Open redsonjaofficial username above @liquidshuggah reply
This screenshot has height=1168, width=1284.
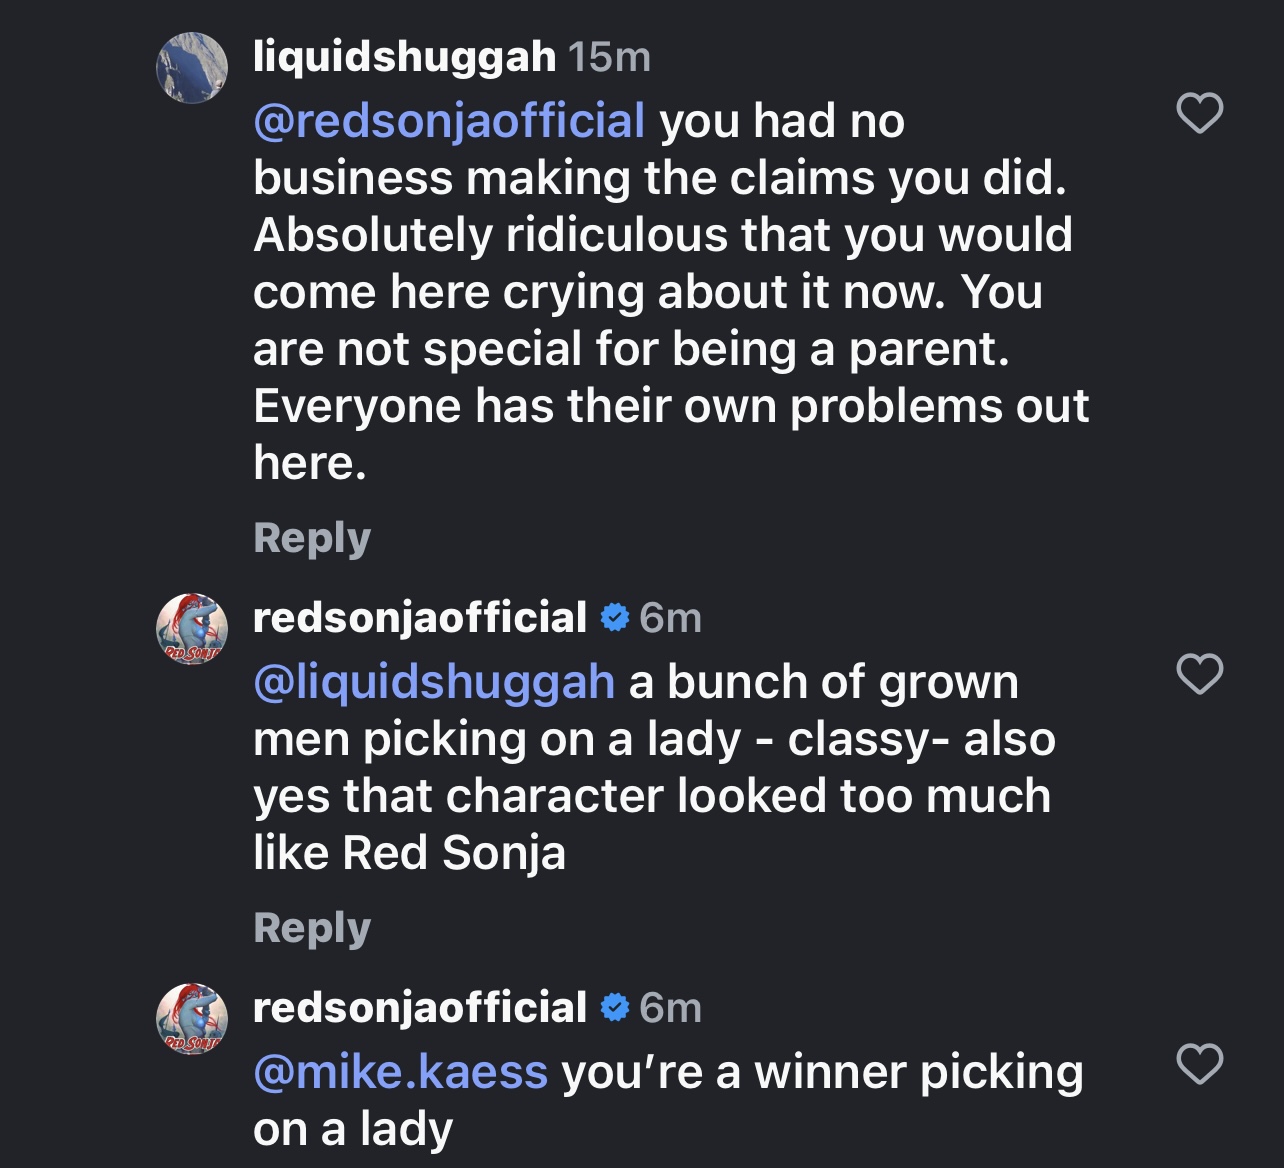coord(420,618)
